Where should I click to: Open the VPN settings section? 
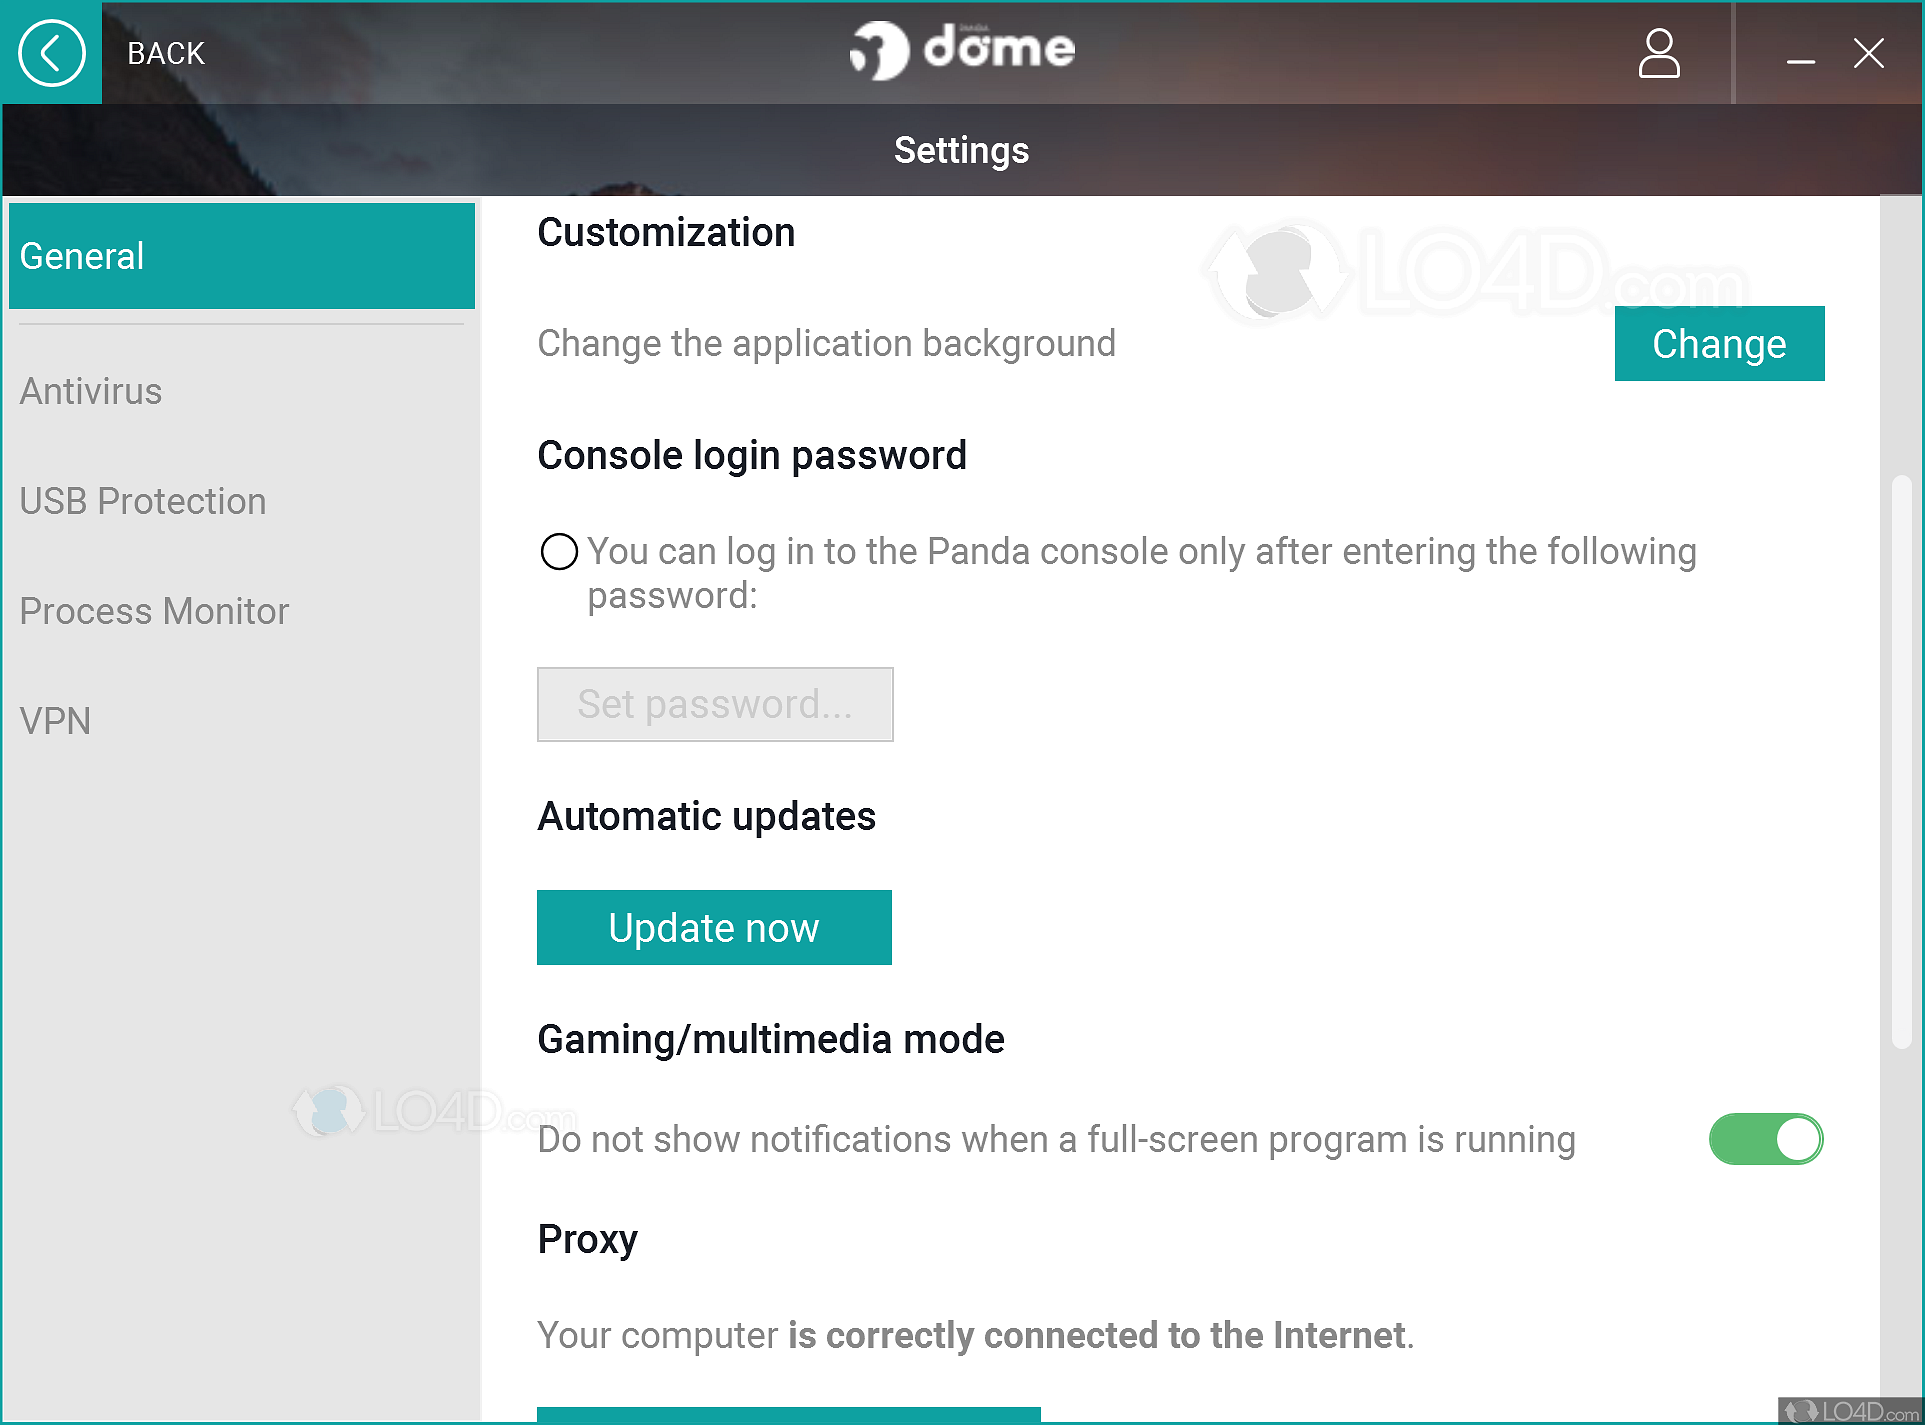tap(55, 721)
